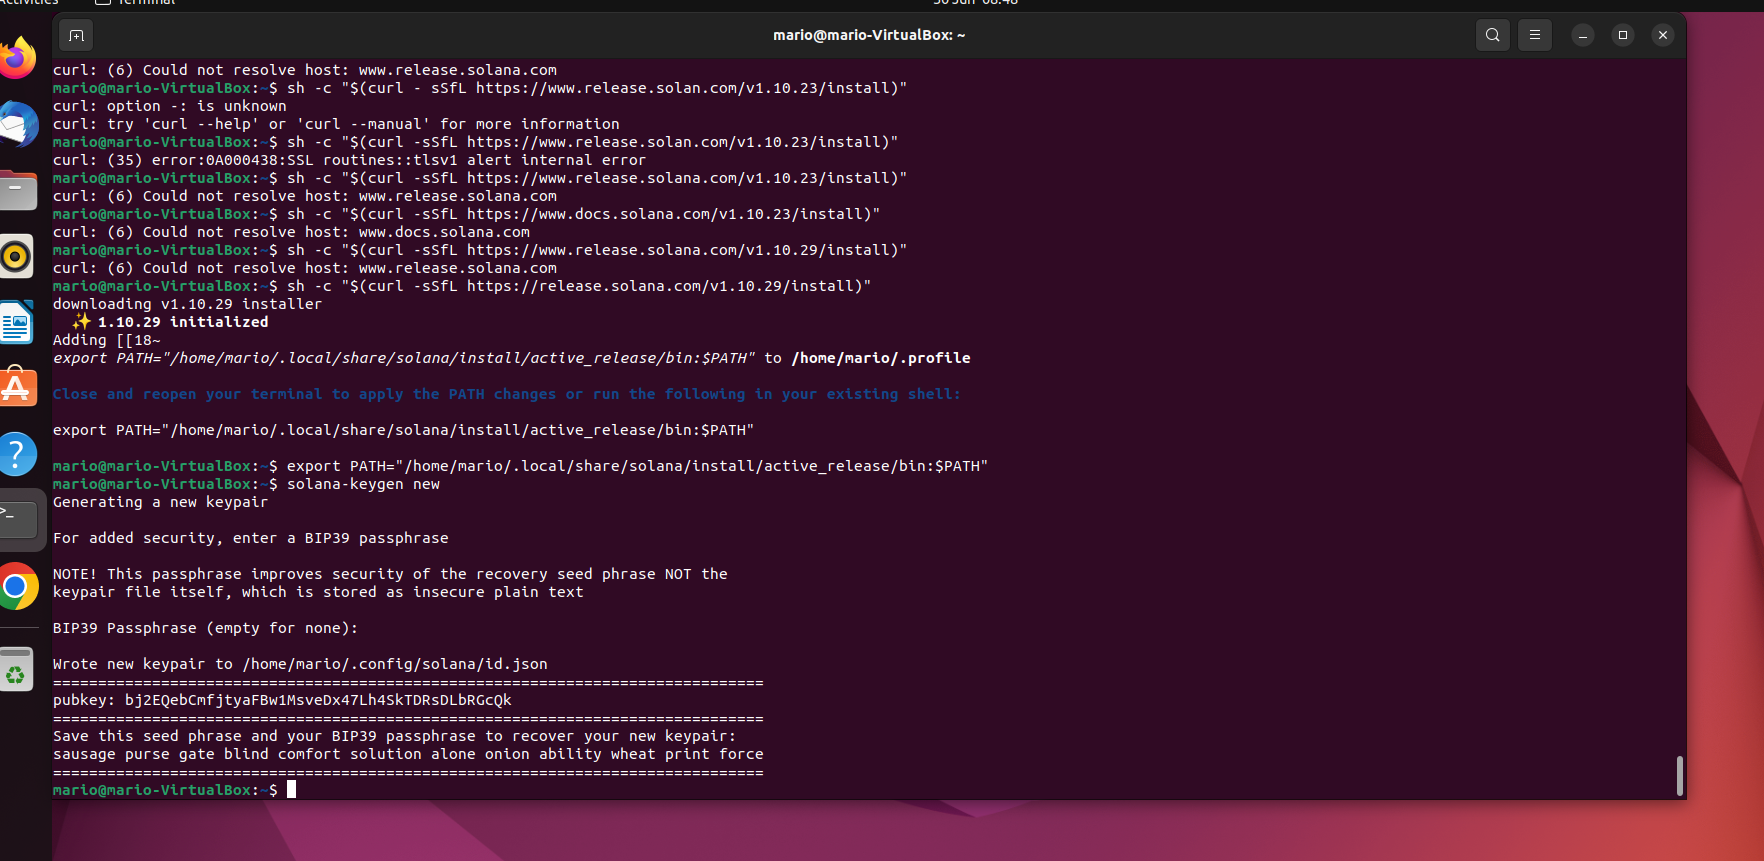Click the 'curl: try curl --help' line
Screen dimensions: 1764x861
[x=336, y=124]
